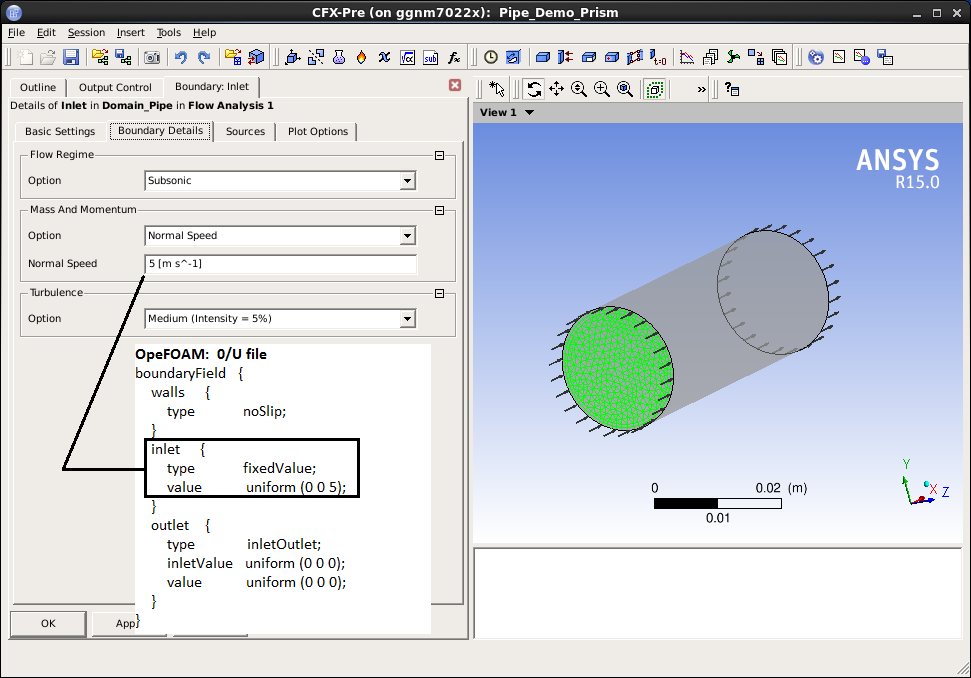Open Flow Regime Option dropdown Subsonic

pyautogui.click(x=280, y=181)
